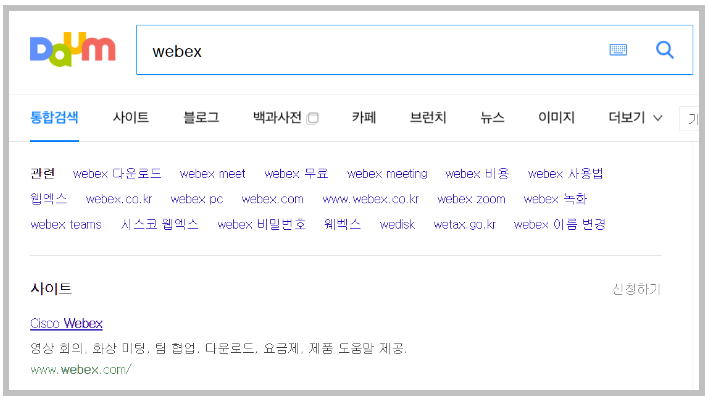Click the related search webex 이름 변경
The width and height of the screenshot is (705, 402).
tap(560, 224)
